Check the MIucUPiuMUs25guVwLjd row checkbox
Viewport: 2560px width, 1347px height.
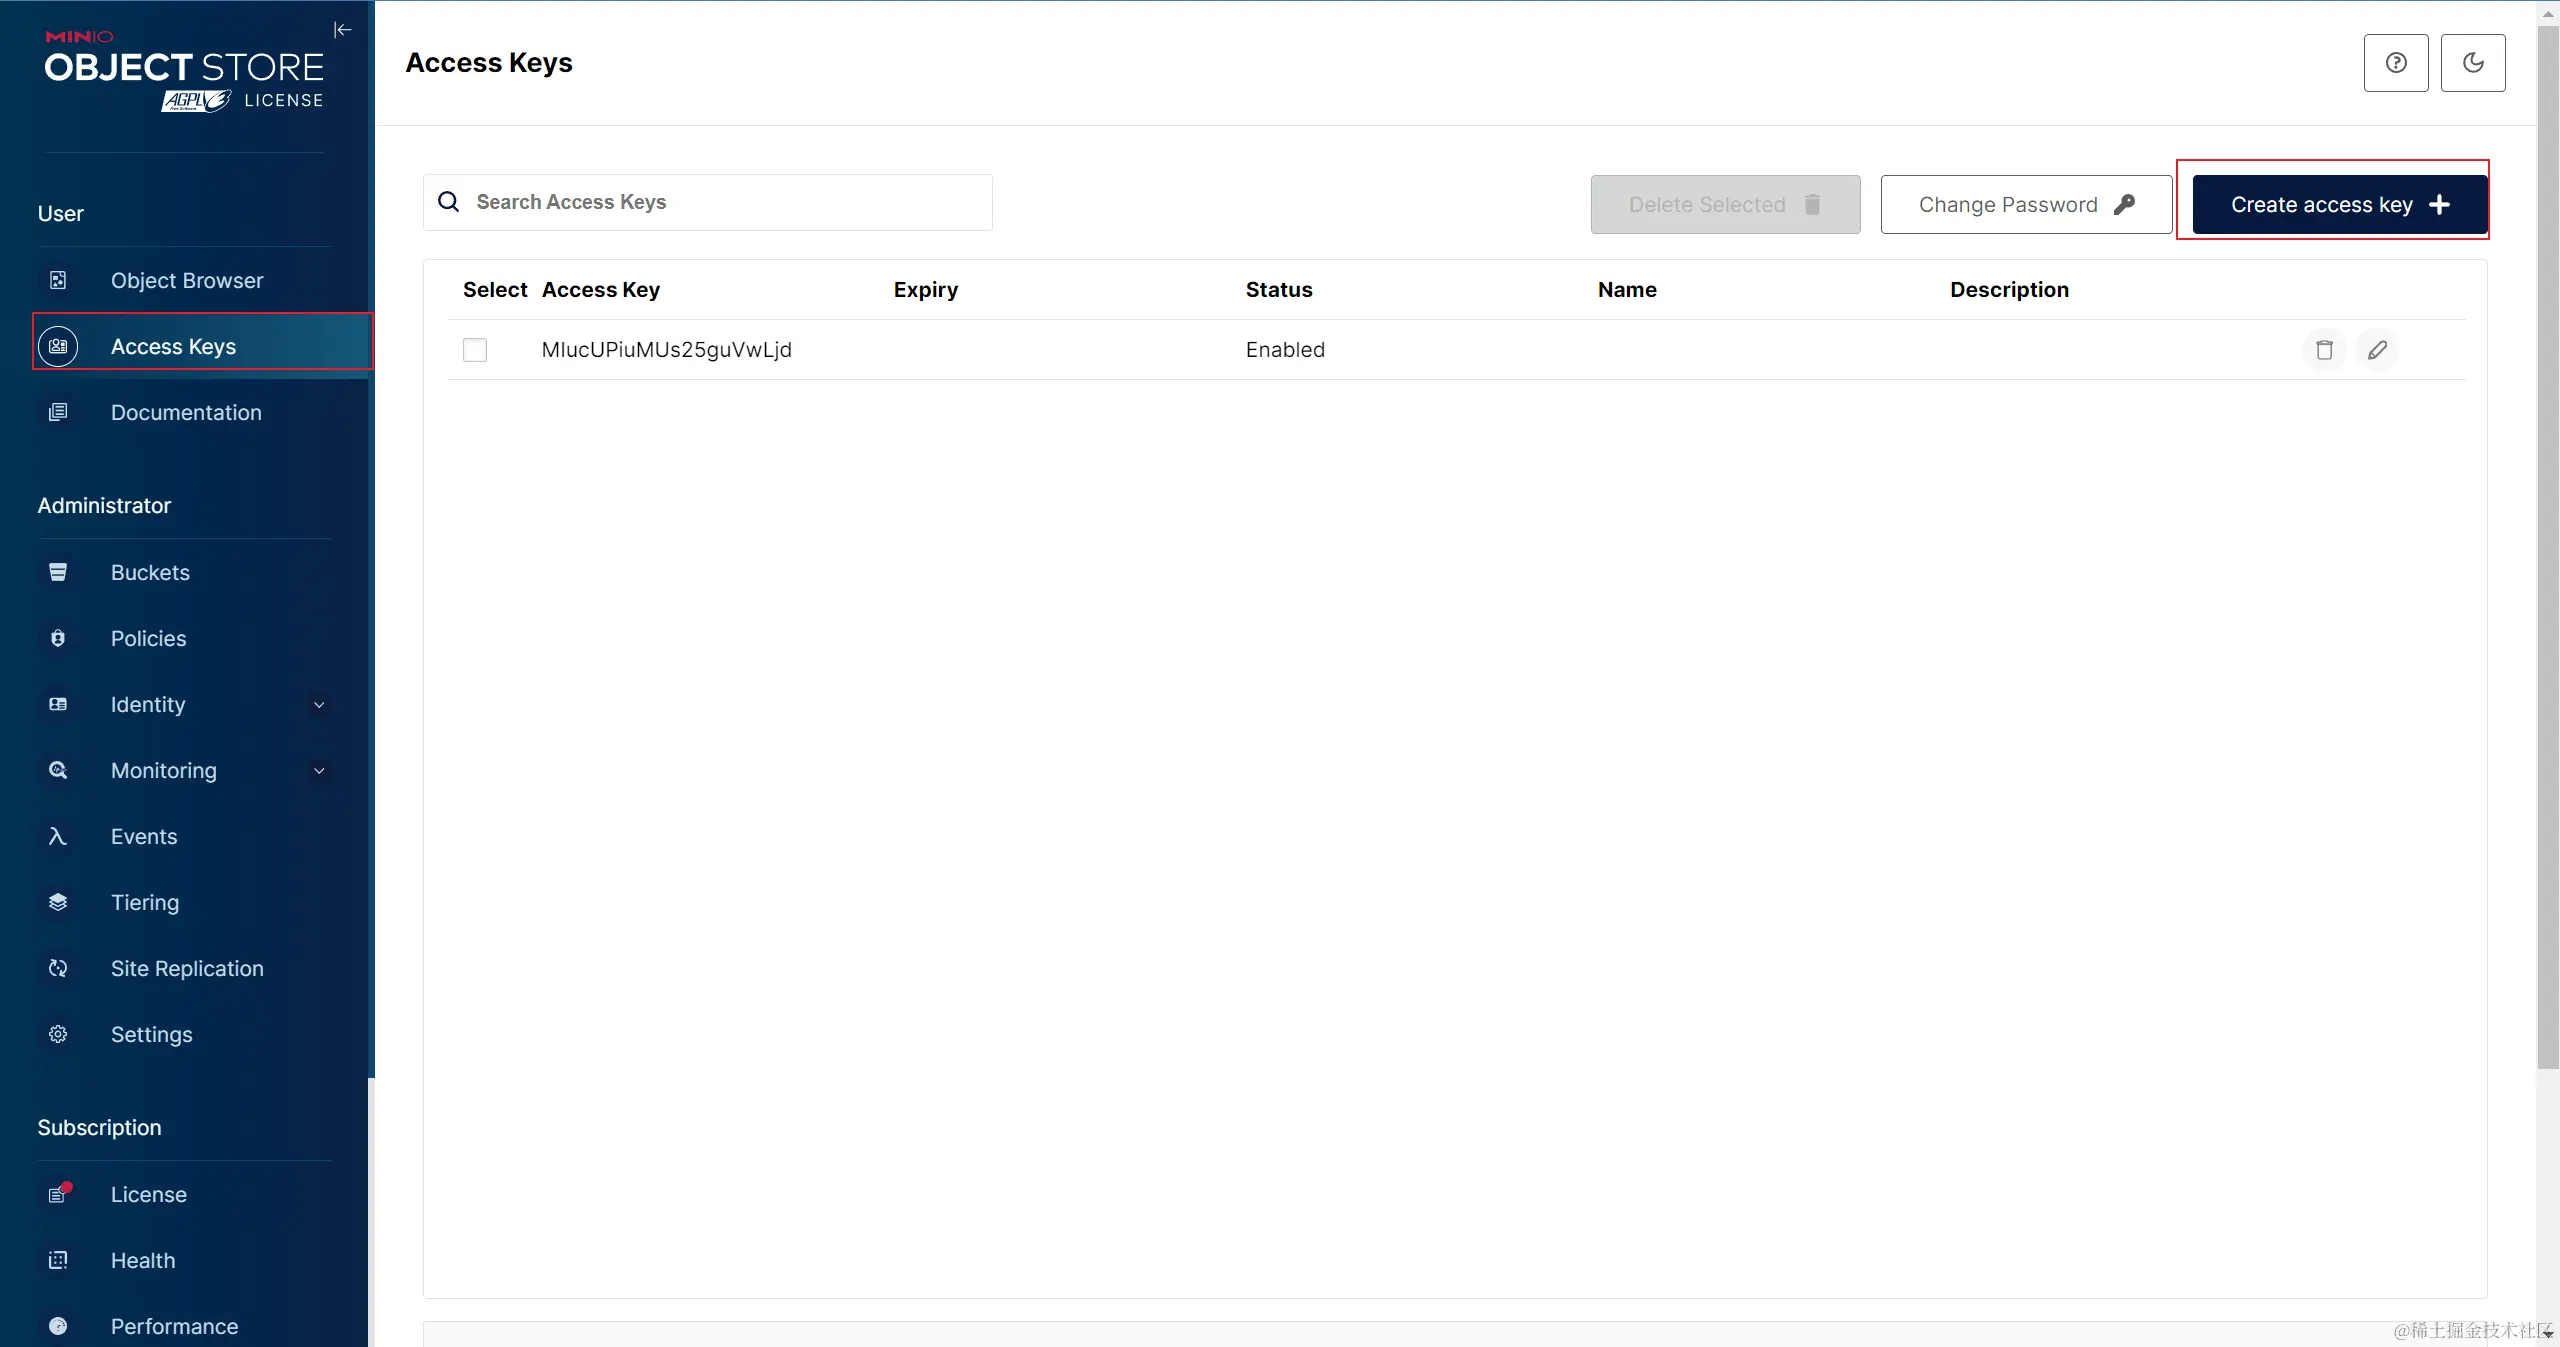point(475,350)
